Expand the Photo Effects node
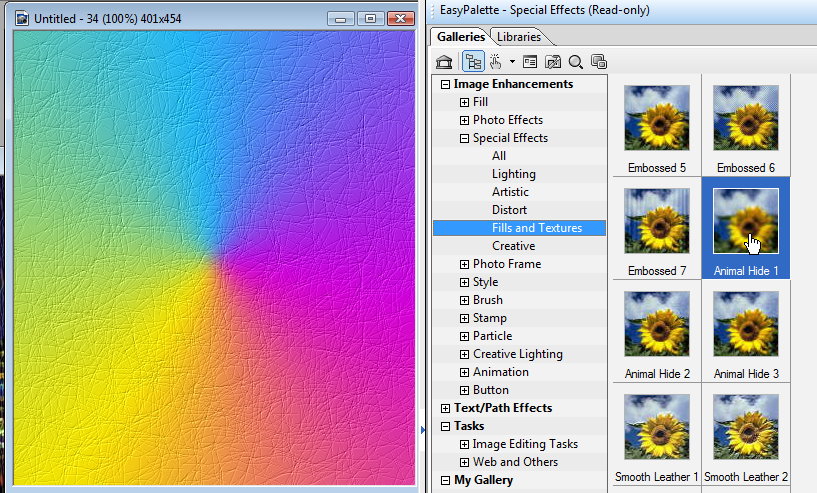817x493 pixels. 464,120
